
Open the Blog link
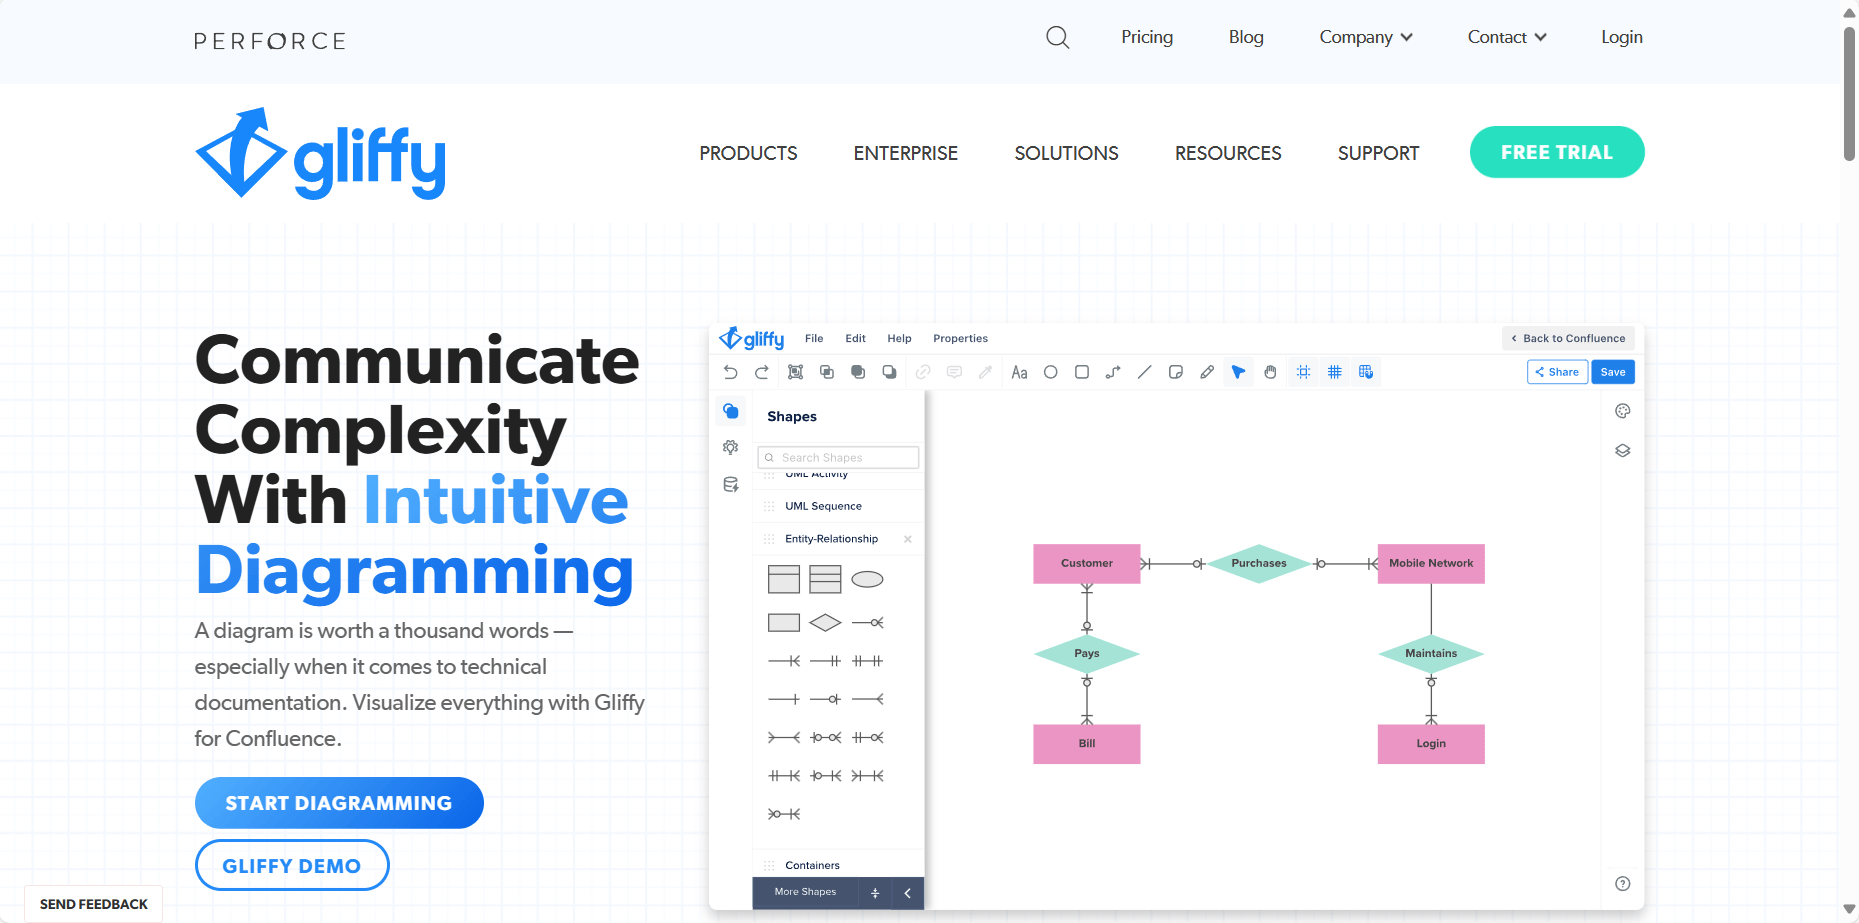pos(1246,37)
